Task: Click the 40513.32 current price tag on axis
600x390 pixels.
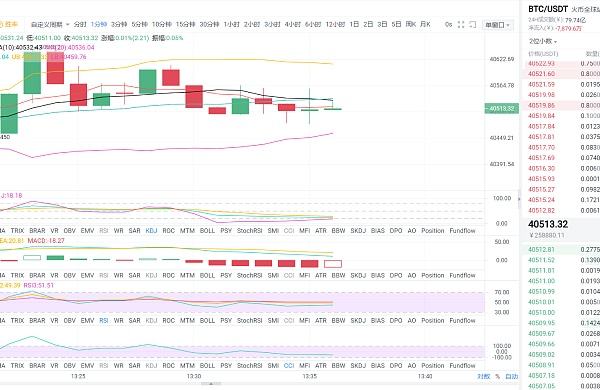Action: 502,109
